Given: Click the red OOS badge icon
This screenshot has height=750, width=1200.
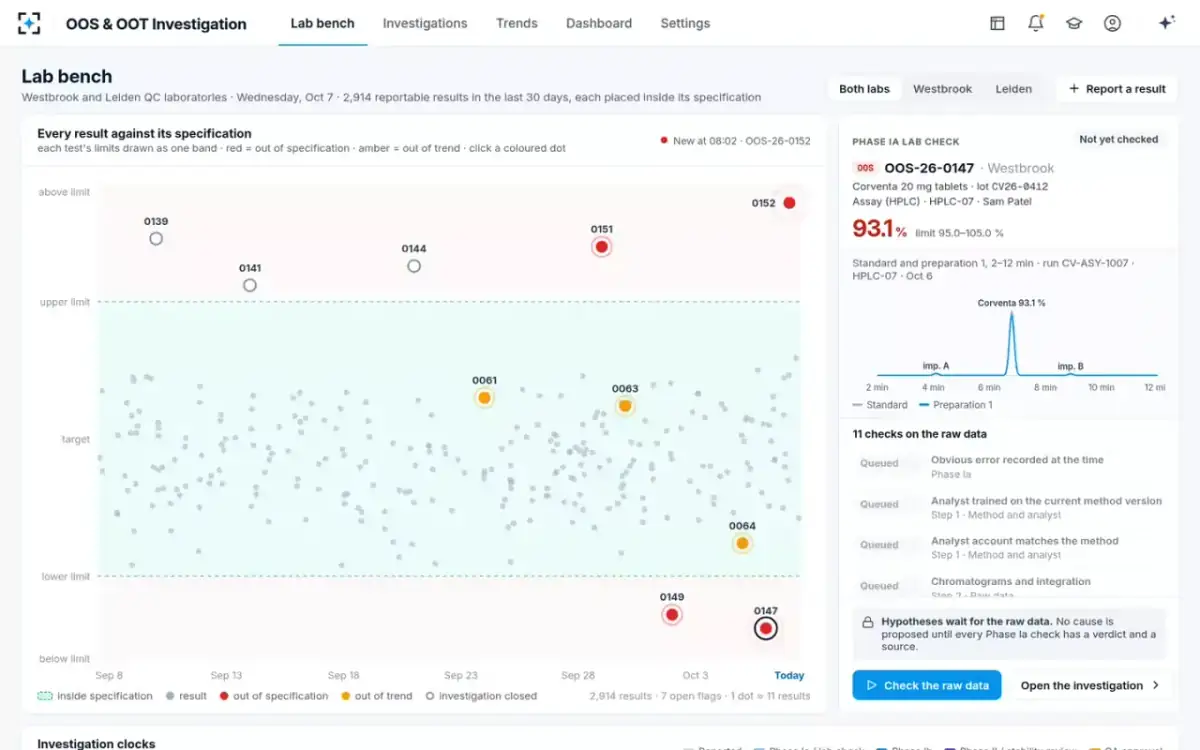Looking at the screenshot, I should (x=865, y=168).
